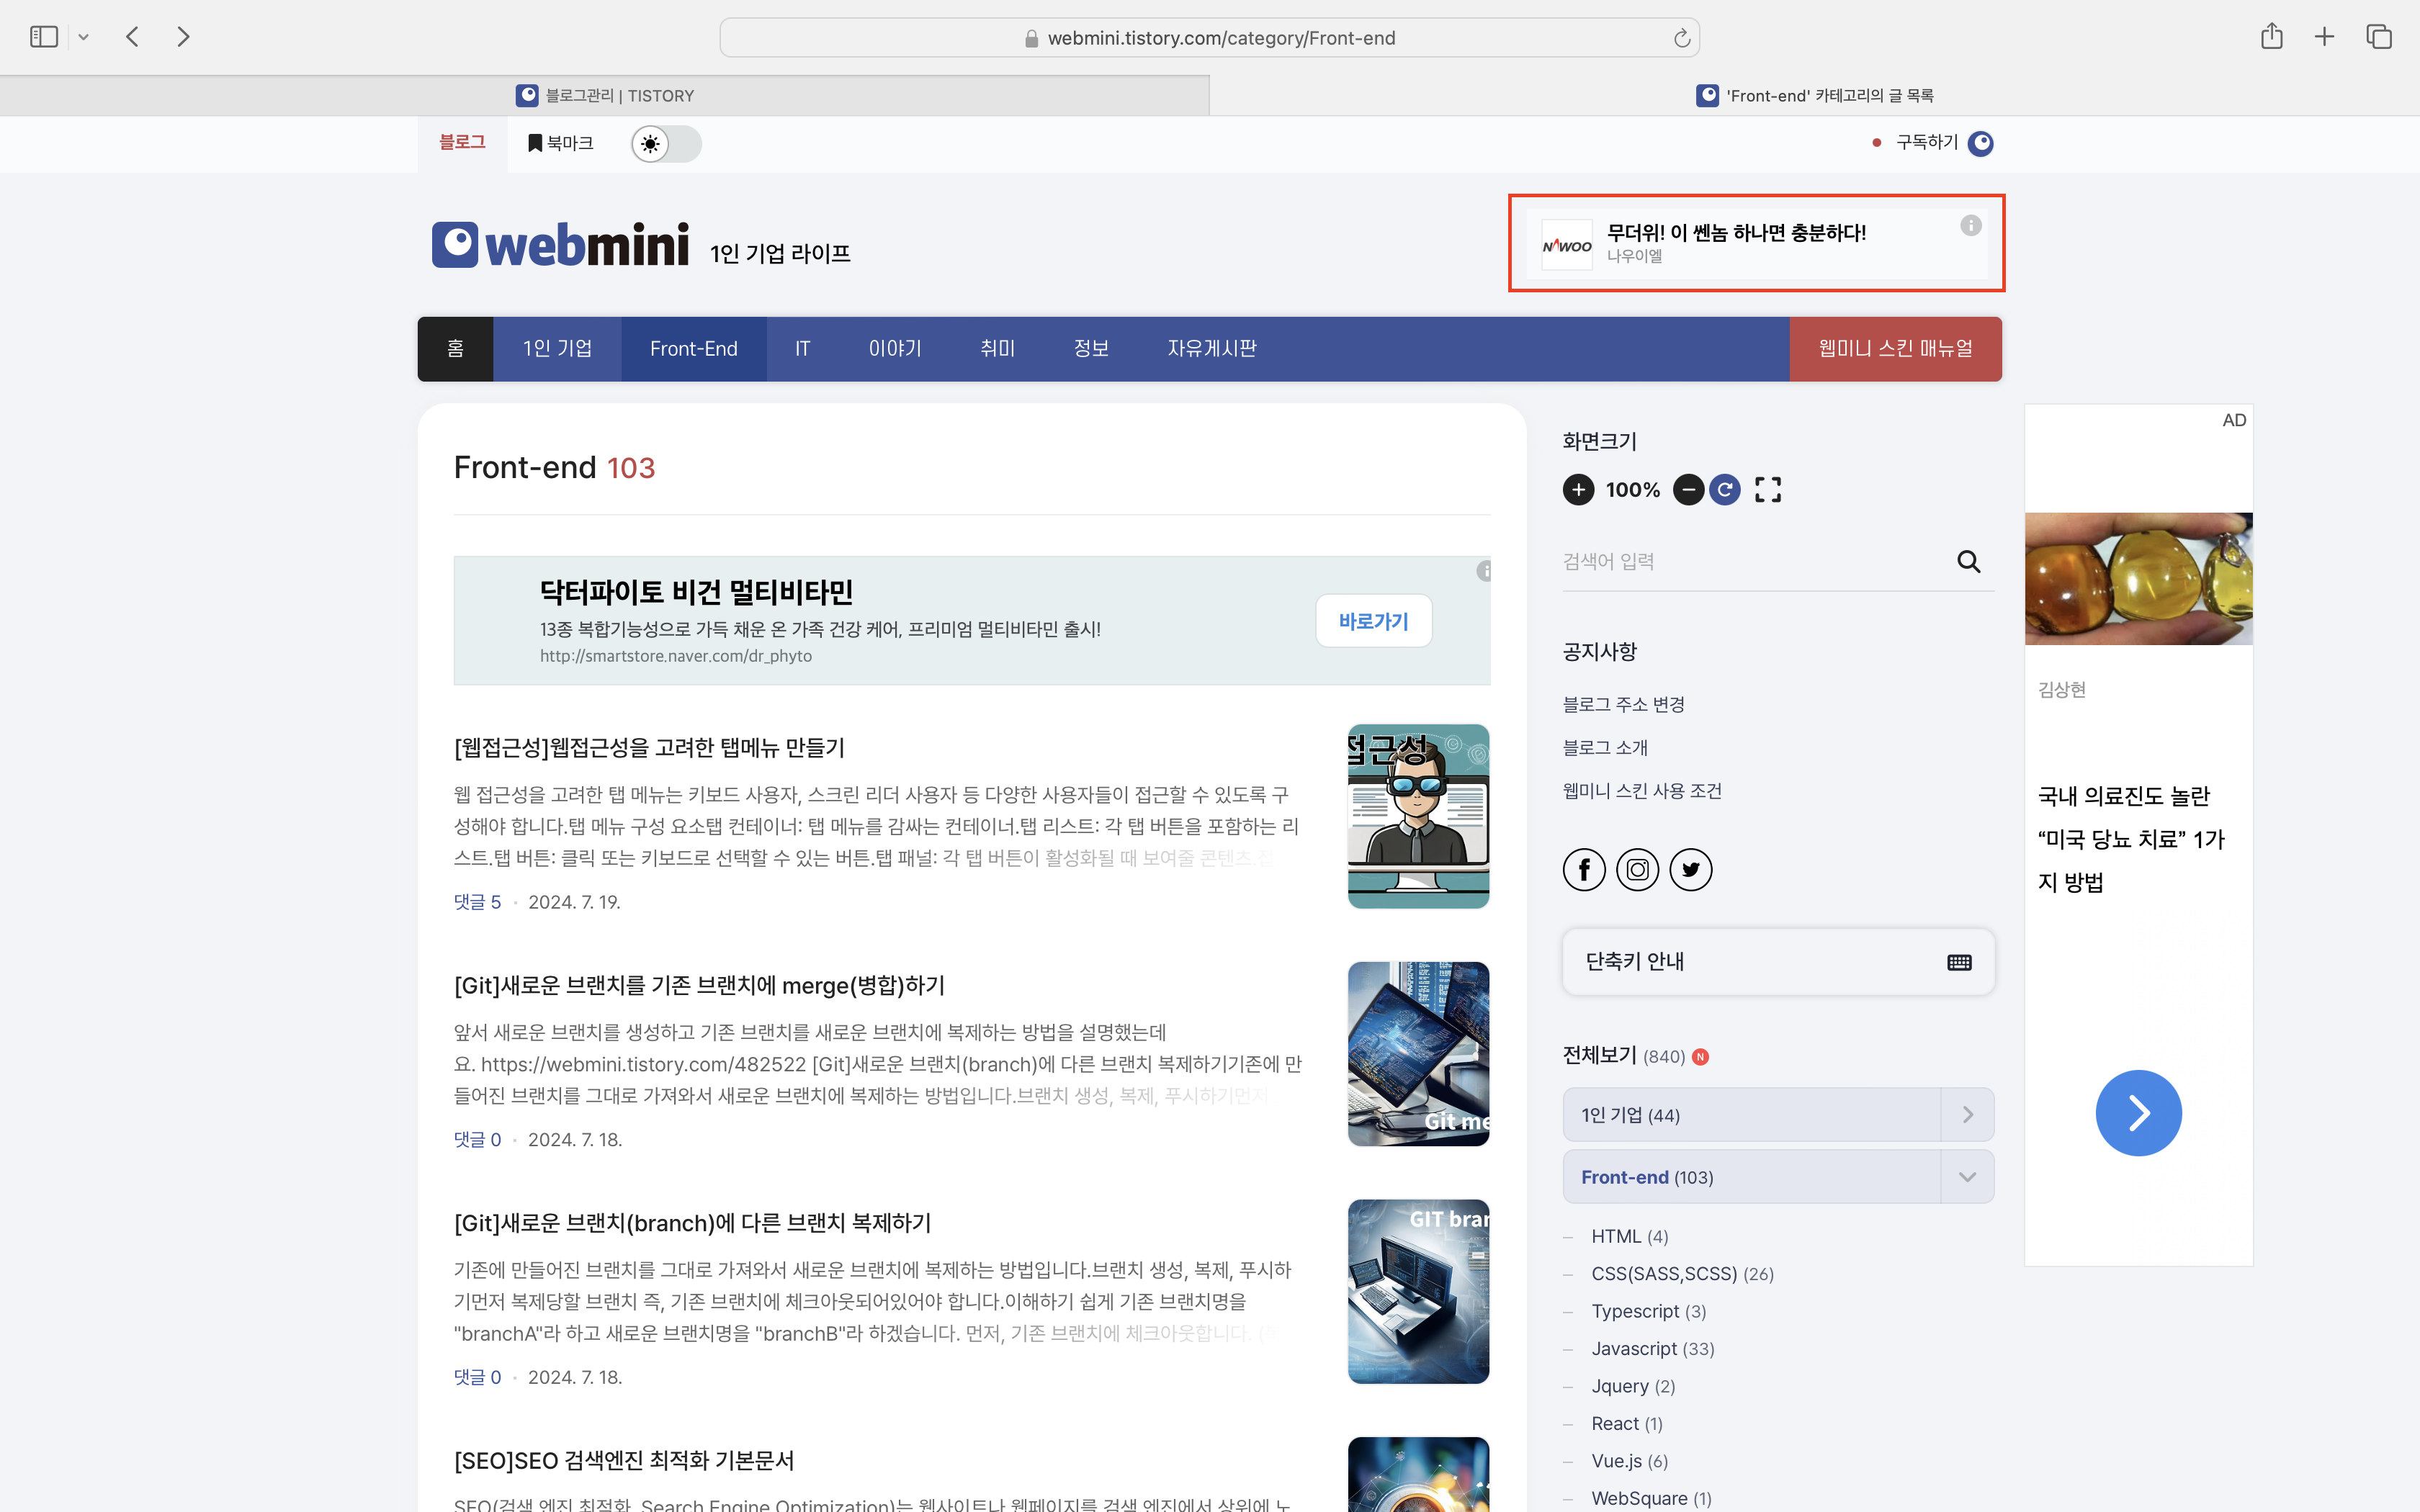
Task: Click the zoom-out minus icon
Action: pos(1688,490)
